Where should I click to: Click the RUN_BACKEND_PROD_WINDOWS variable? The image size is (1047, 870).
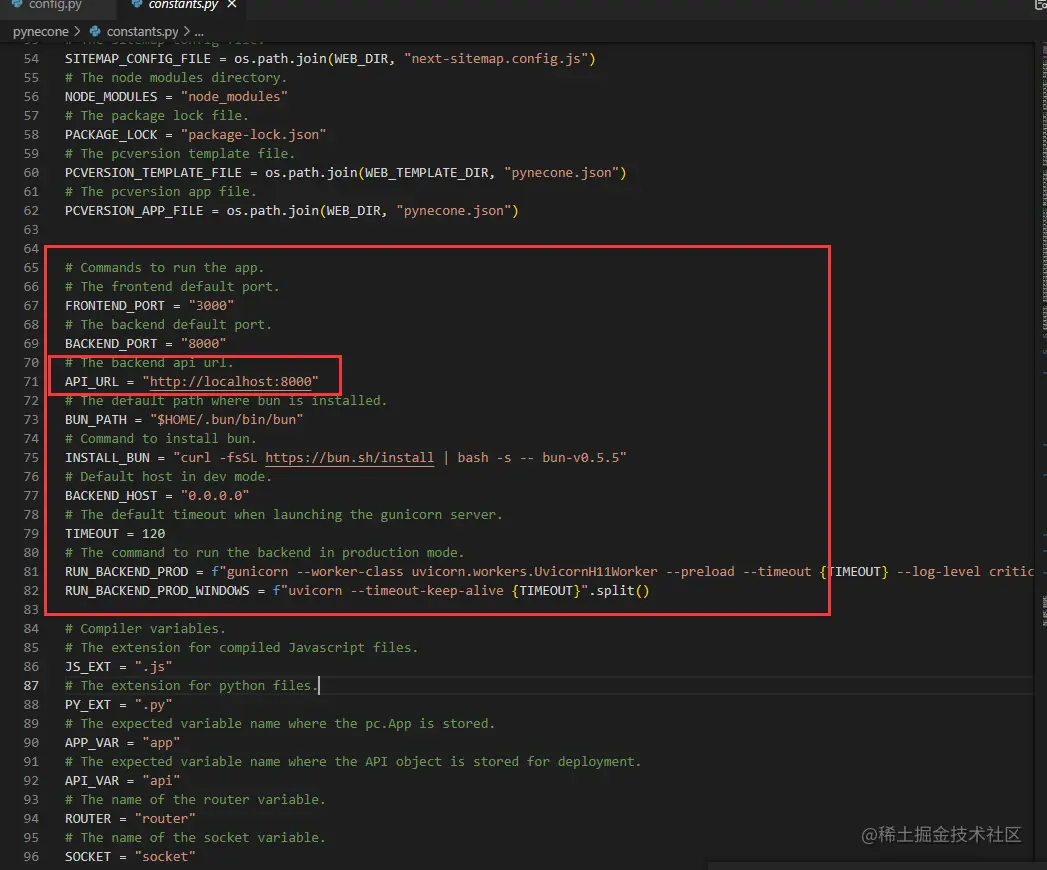[x=157, y=591]
